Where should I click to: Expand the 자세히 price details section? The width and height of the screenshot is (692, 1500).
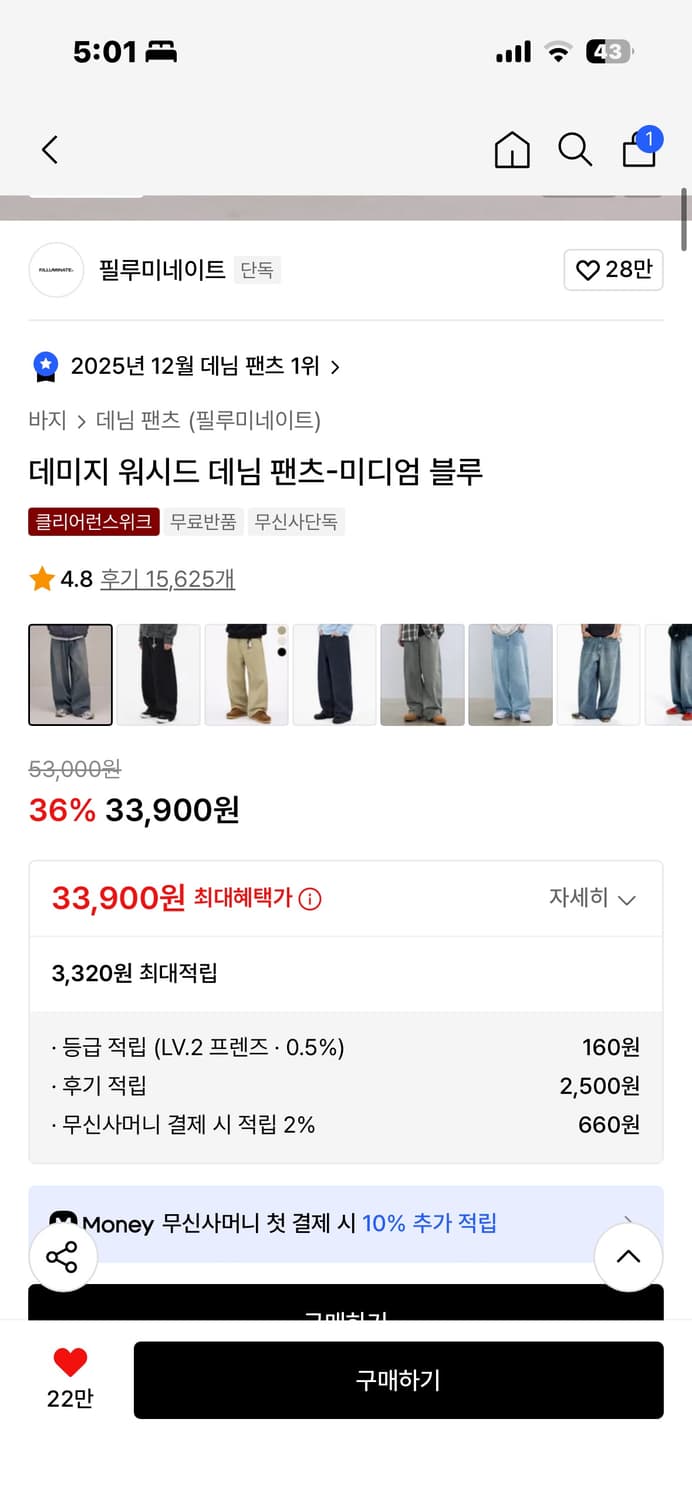(x=594, y=898)
